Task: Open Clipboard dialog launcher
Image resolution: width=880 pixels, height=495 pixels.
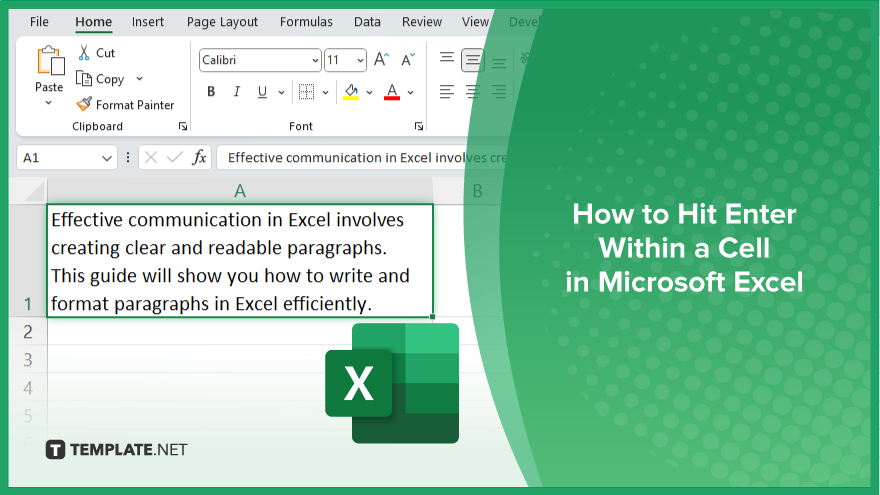Action: [183, 126]
